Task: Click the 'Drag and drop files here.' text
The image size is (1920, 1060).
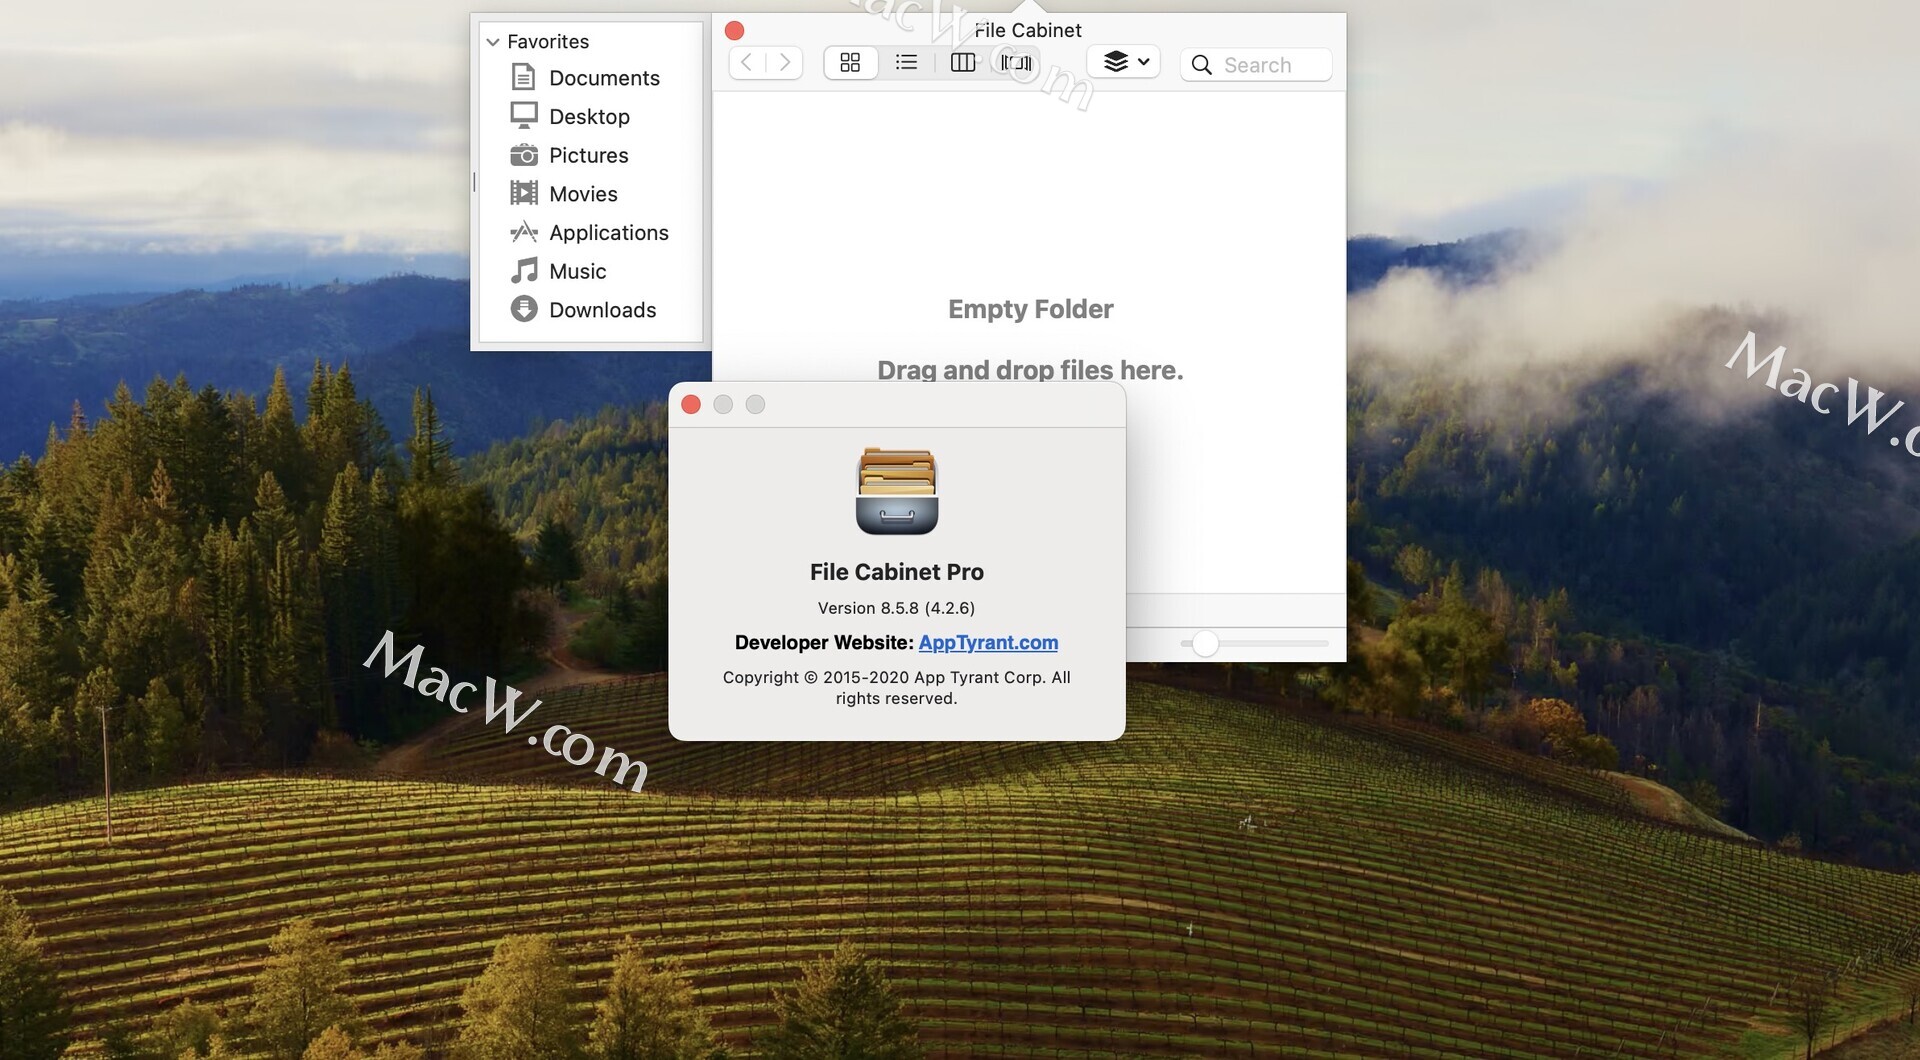Action: (x=1030, y=370)
